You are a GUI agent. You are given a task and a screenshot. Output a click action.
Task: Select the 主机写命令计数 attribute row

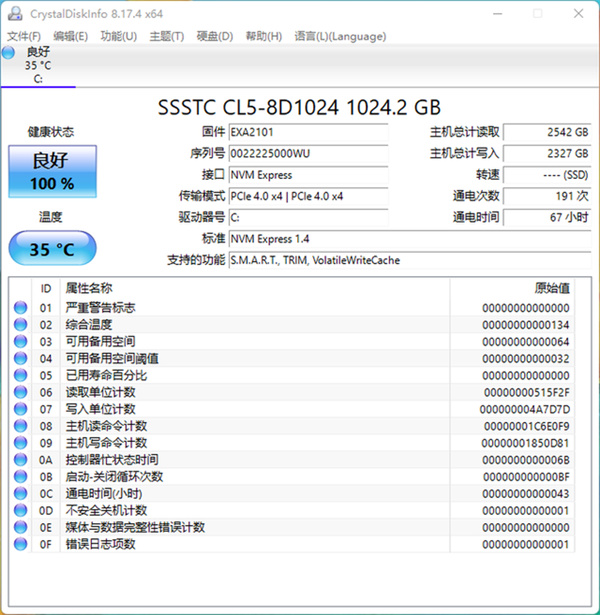click(292, 443)
